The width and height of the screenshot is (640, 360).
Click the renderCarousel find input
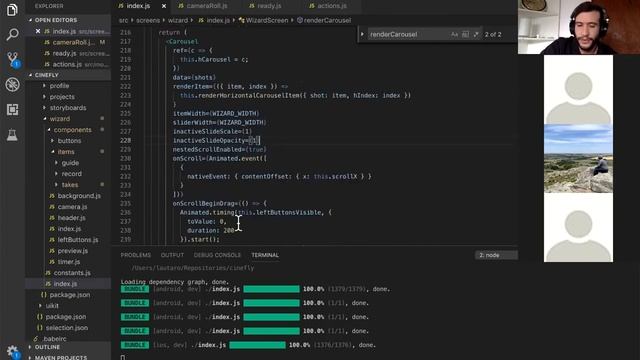[408, 34]
